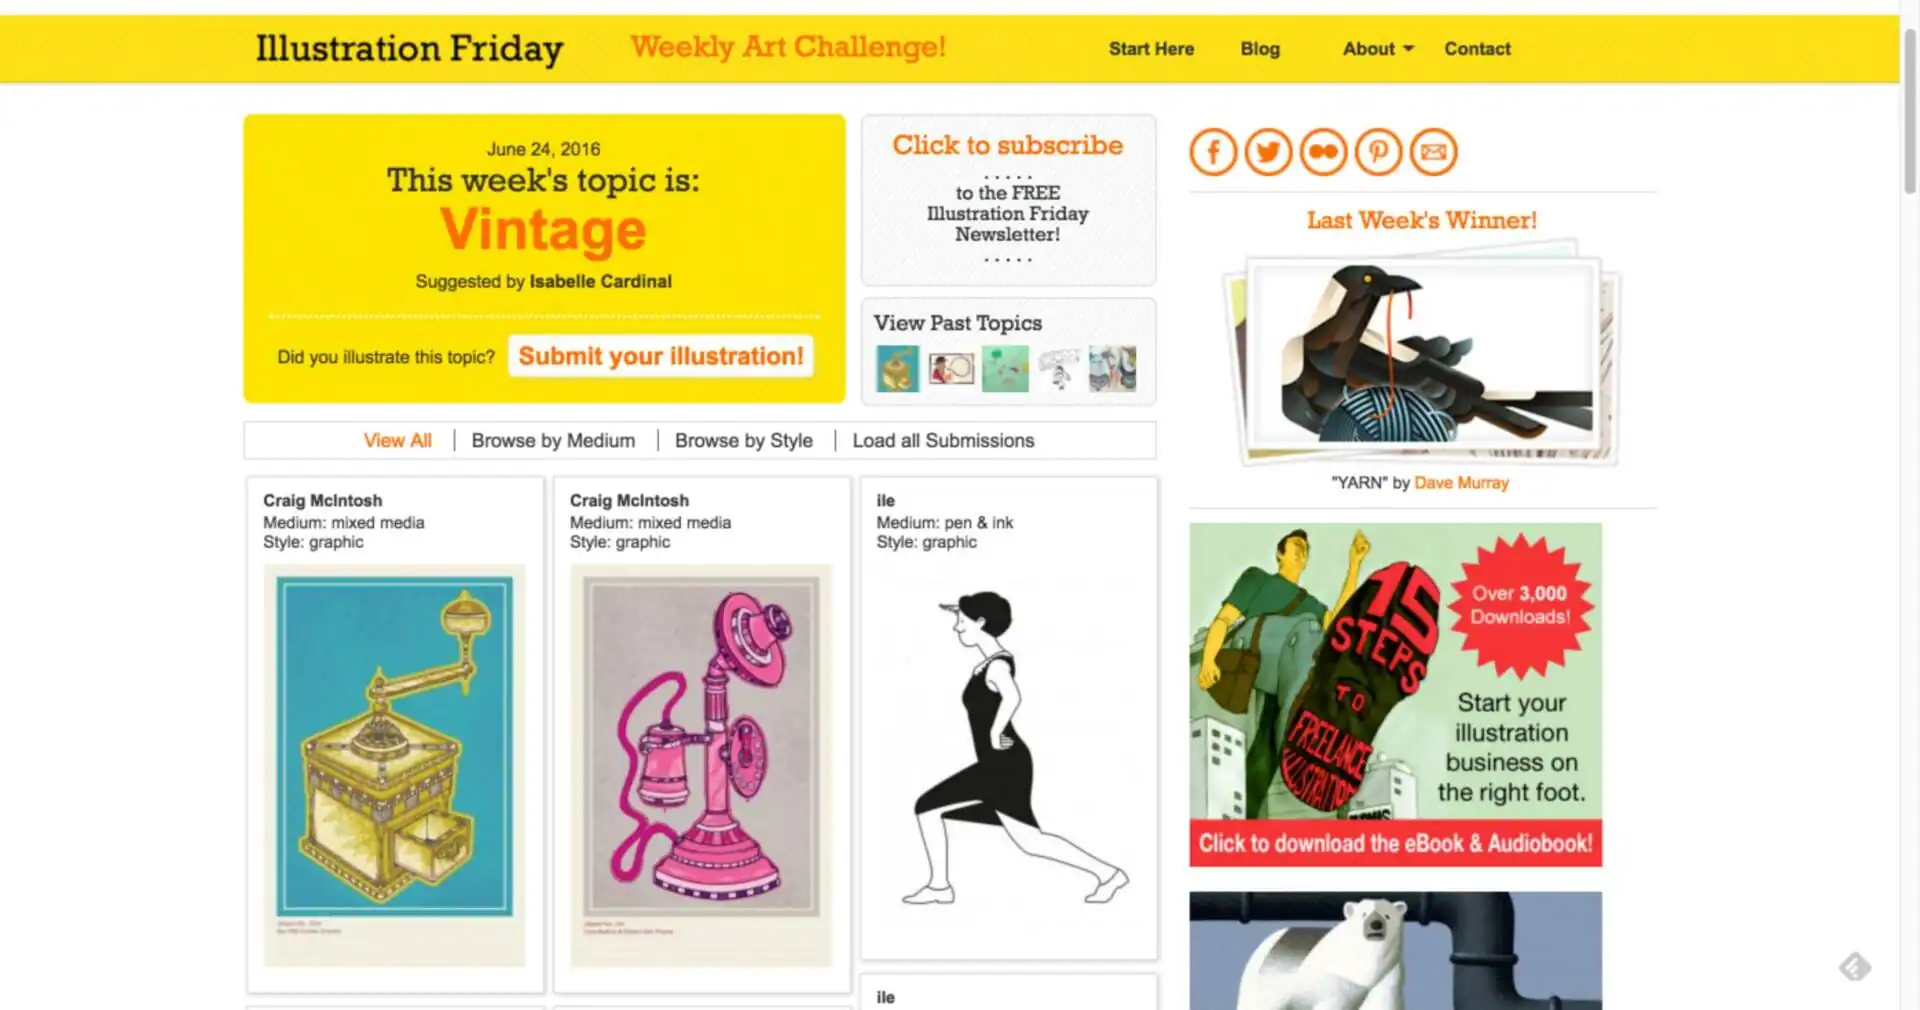The image size is (1920, 1010).
Task: Open Dave Murray's profile link
Action: 1461,482
